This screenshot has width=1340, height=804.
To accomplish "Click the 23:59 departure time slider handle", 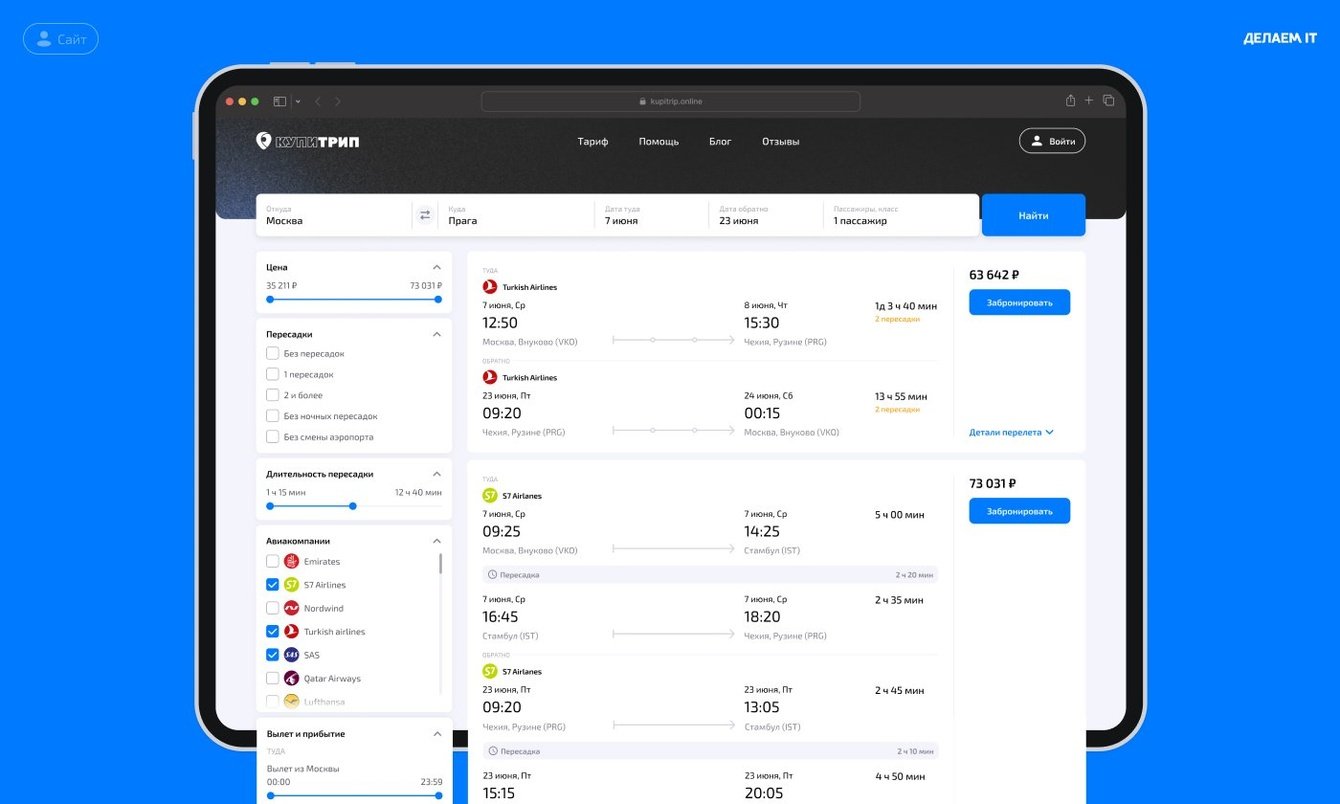I will click(x=438, y=796).
